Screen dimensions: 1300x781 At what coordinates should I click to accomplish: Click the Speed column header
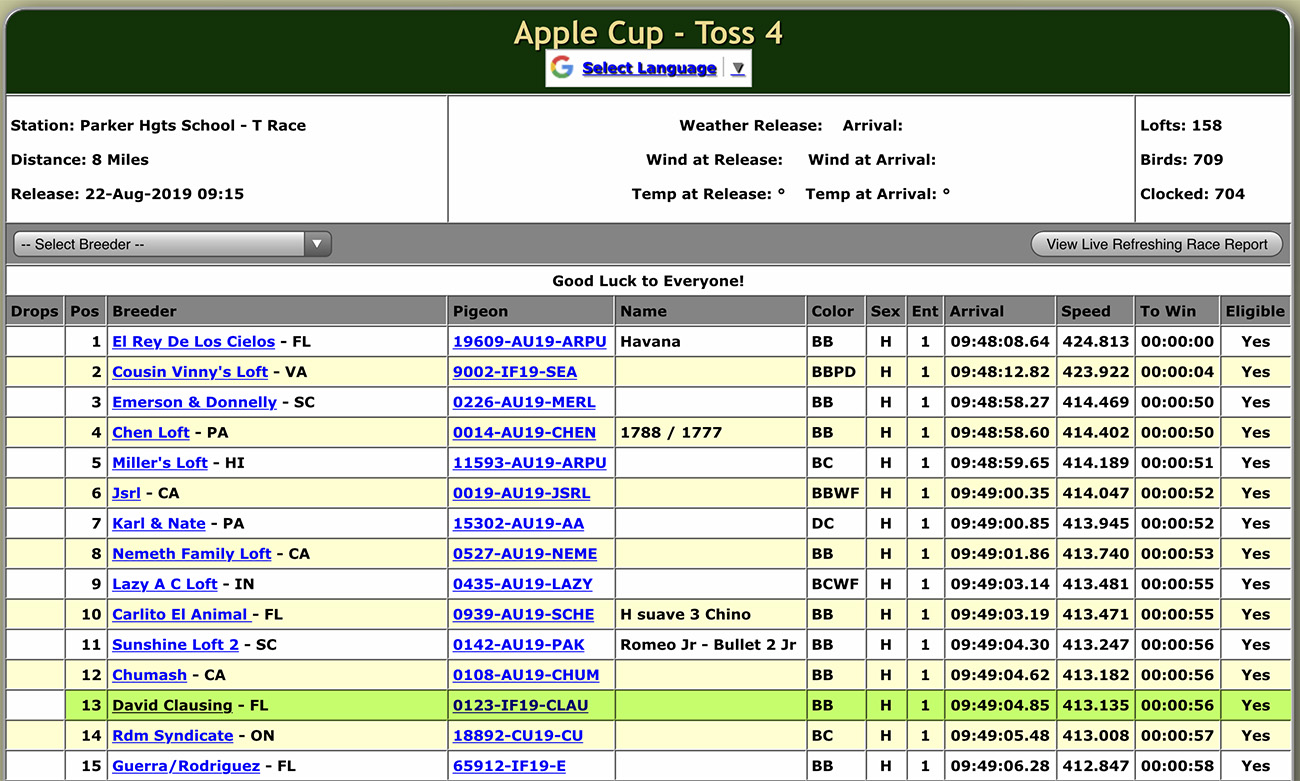(x=1086, y=311)
